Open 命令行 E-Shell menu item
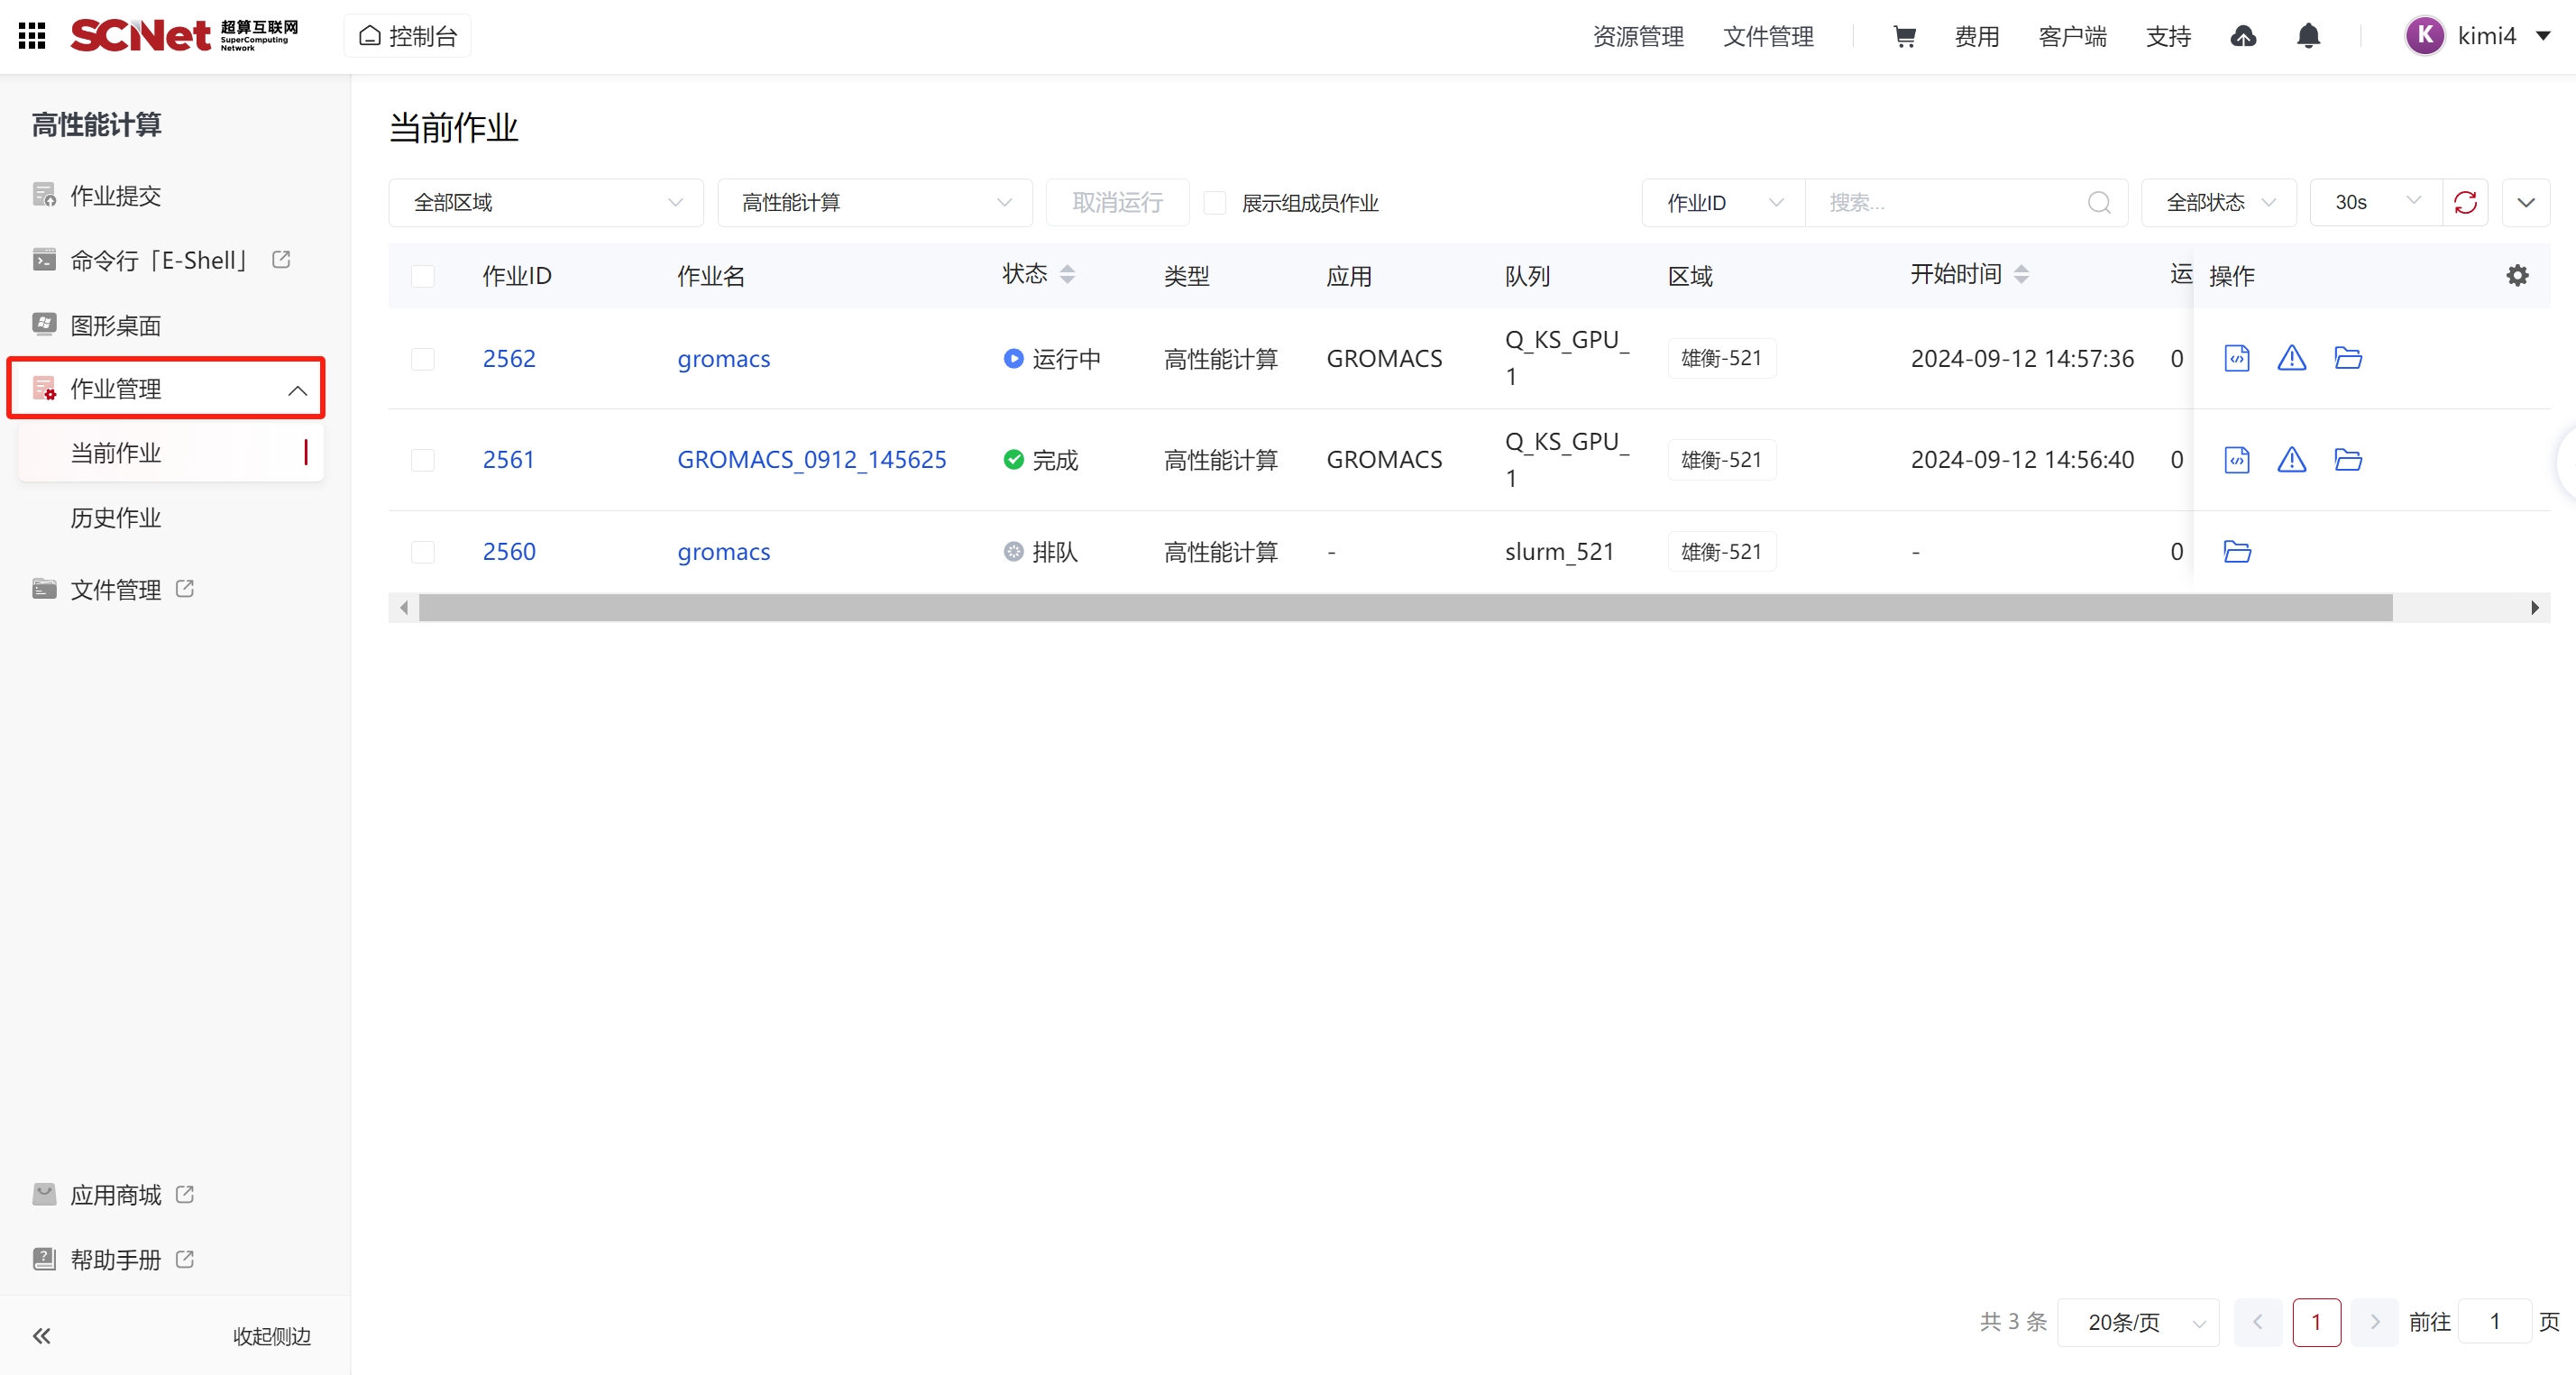 (x=158, y=260)
